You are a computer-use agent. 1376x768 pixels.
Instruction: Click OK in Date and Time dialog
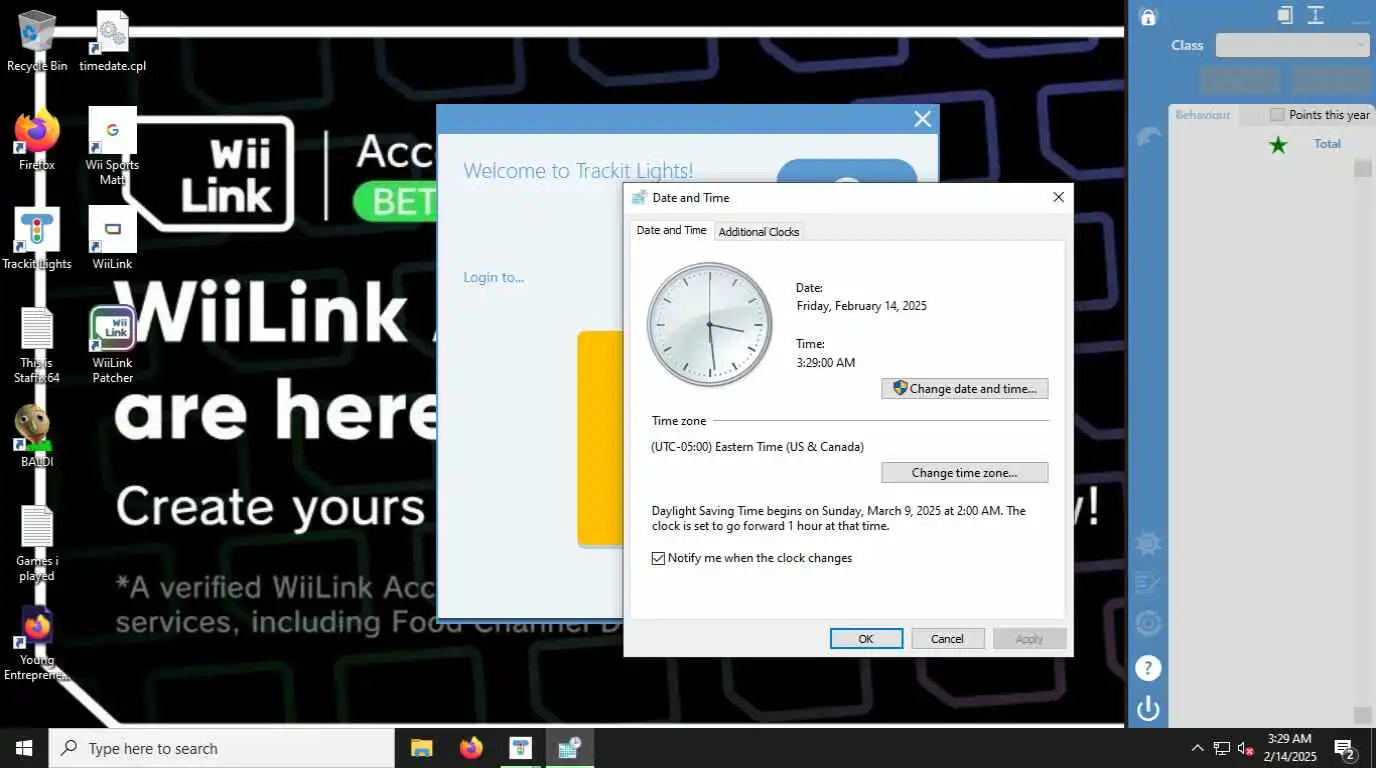(x=866, y=638)
